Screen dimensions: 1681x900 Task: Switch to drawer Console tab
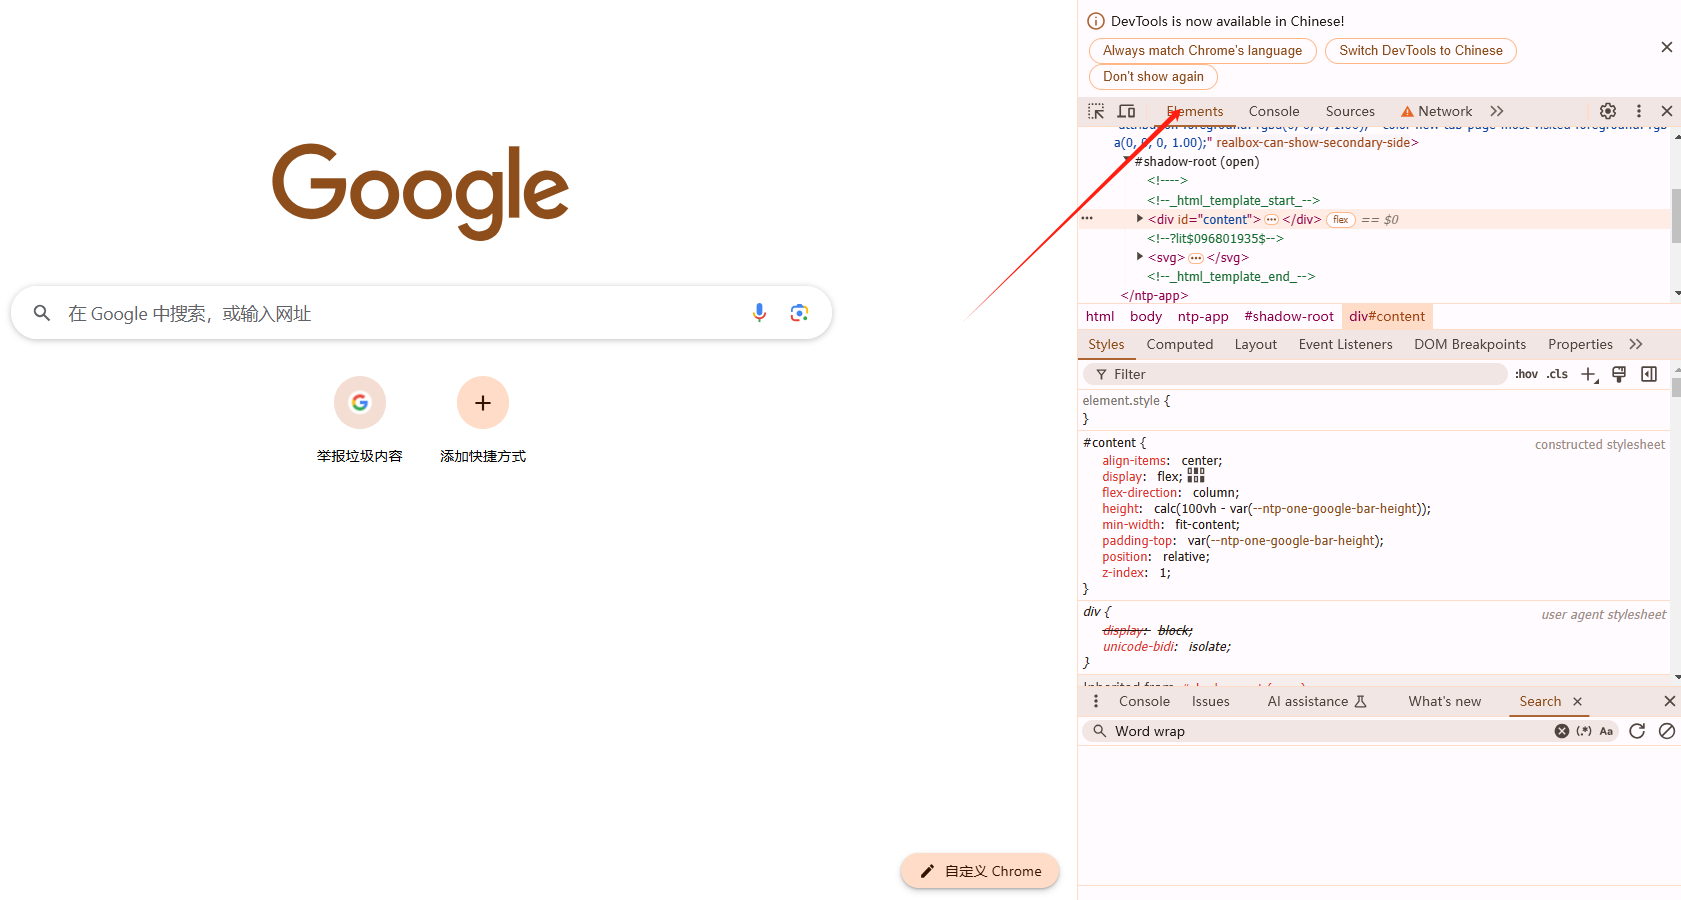(x=1144, y=701)
